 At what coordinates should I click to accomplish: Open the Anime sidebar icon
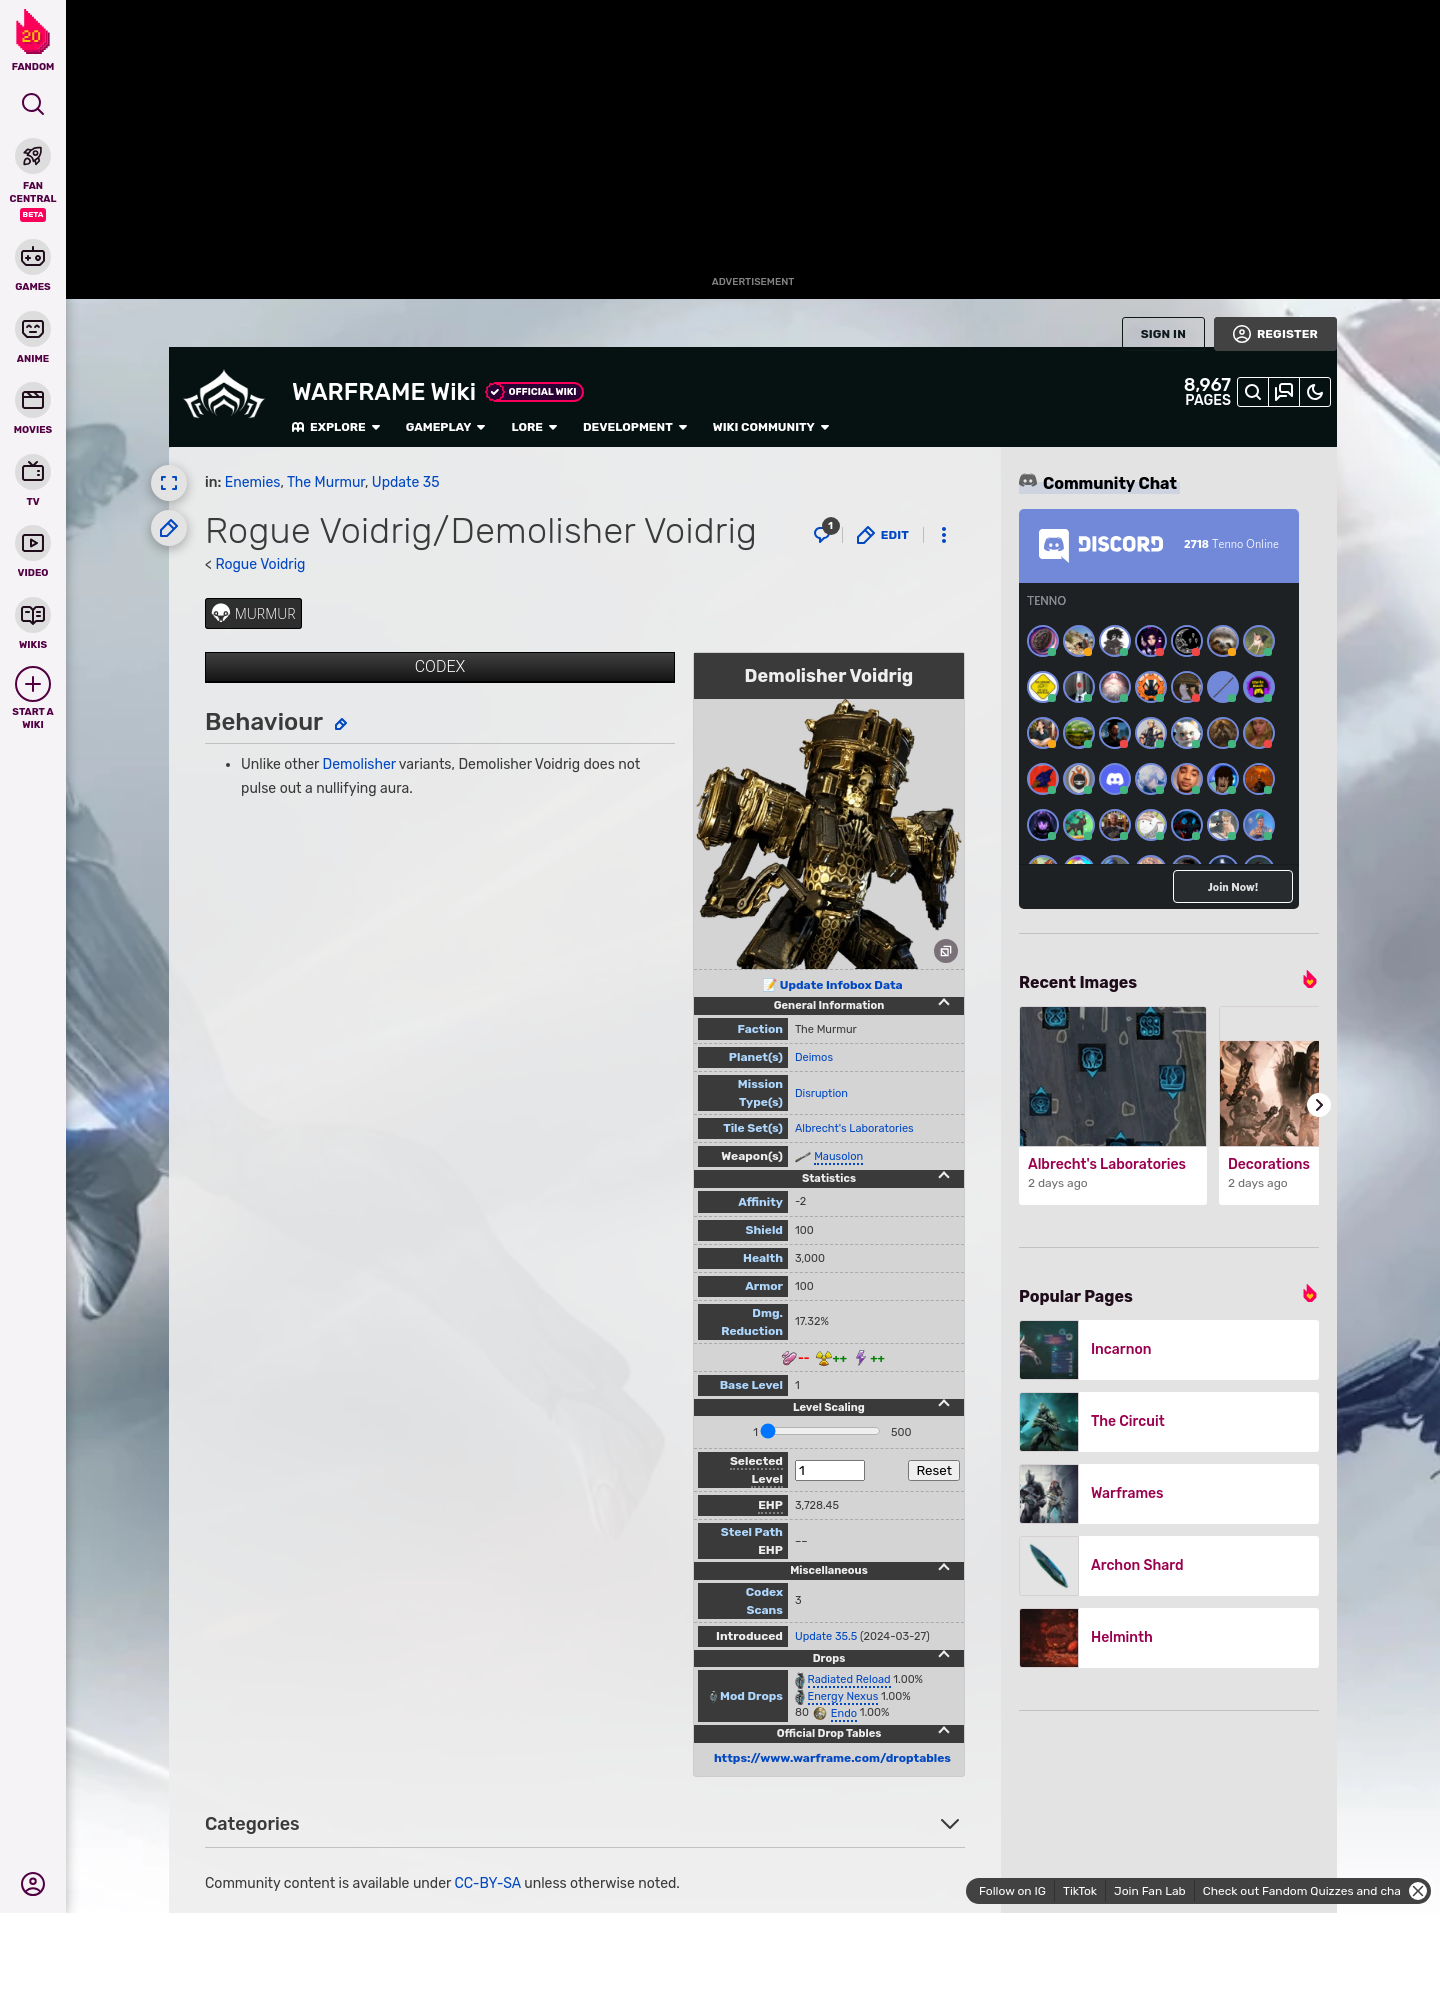click(x=33, y=329)
